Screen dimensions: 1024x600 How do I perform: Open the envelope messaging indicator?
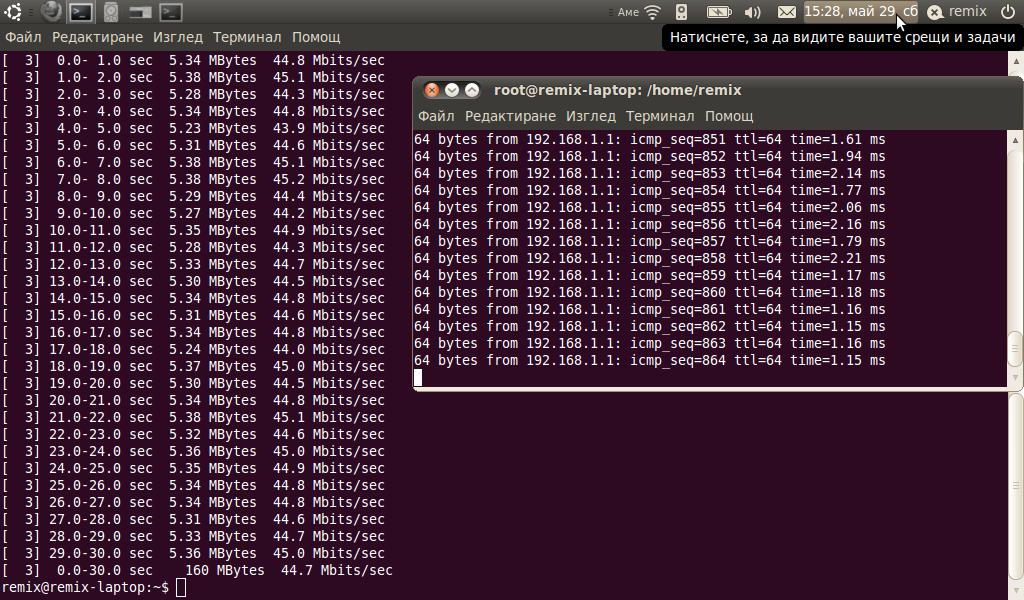click(787, 12)
